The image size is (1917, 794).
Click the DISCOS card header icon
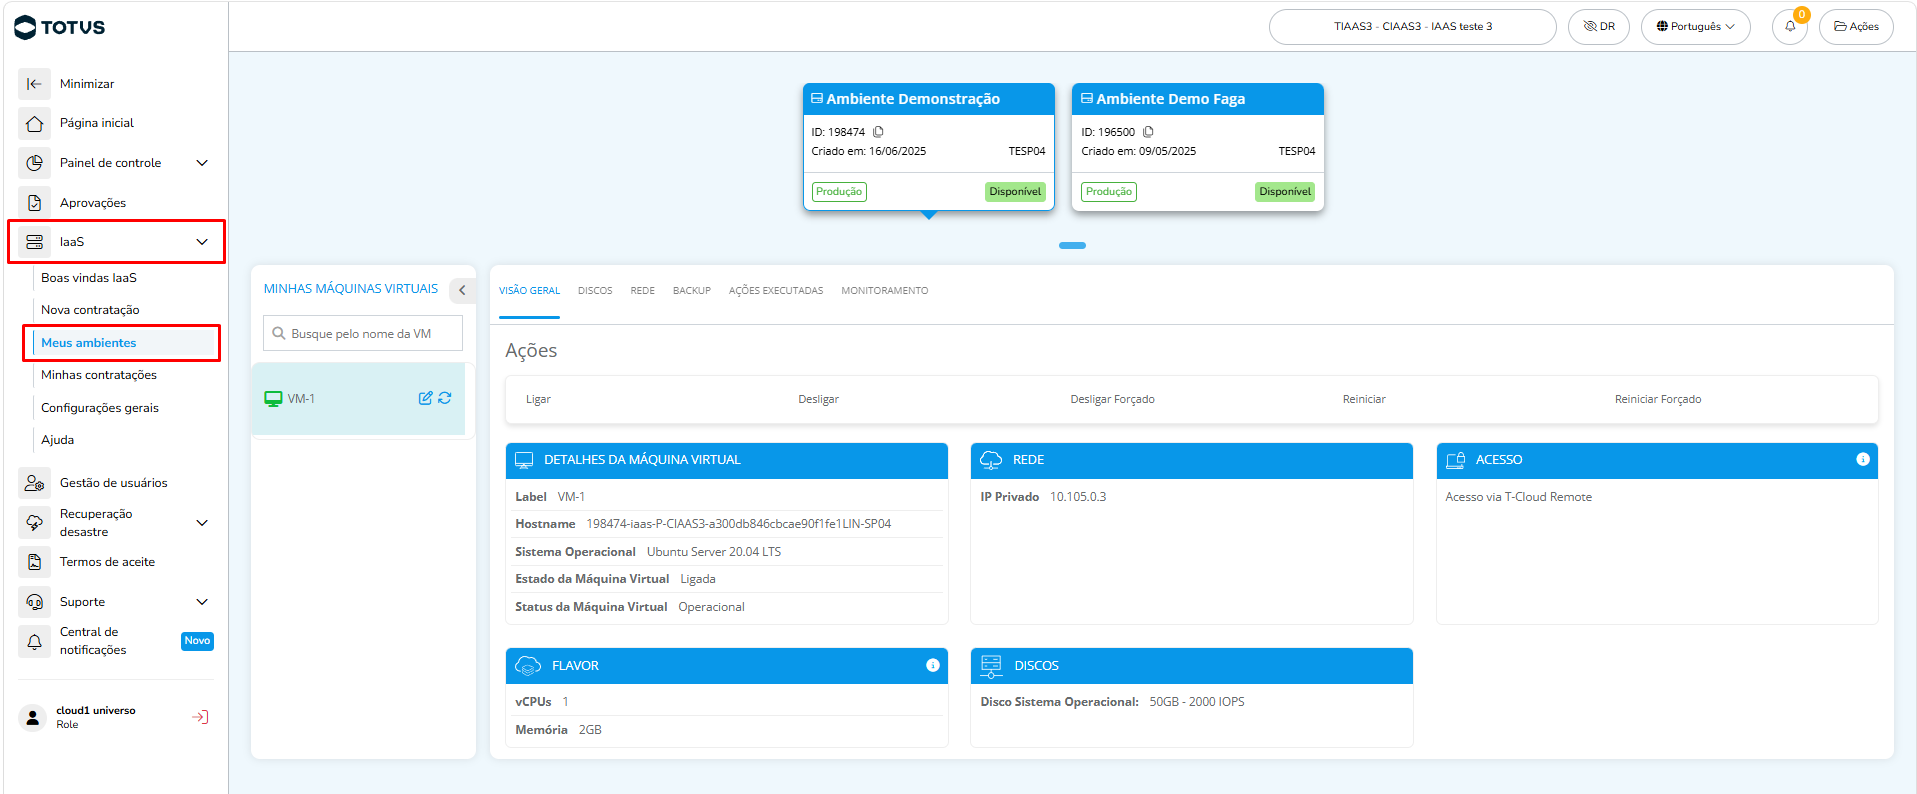point(991,666)
